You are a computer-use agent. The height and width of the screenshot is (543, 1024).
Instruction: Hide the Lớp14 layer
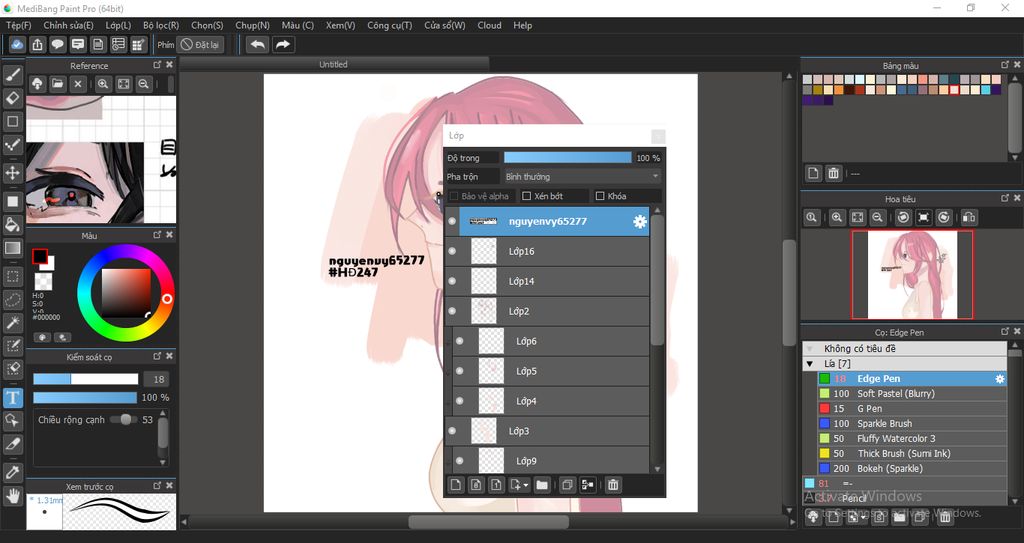click(452, 282)
